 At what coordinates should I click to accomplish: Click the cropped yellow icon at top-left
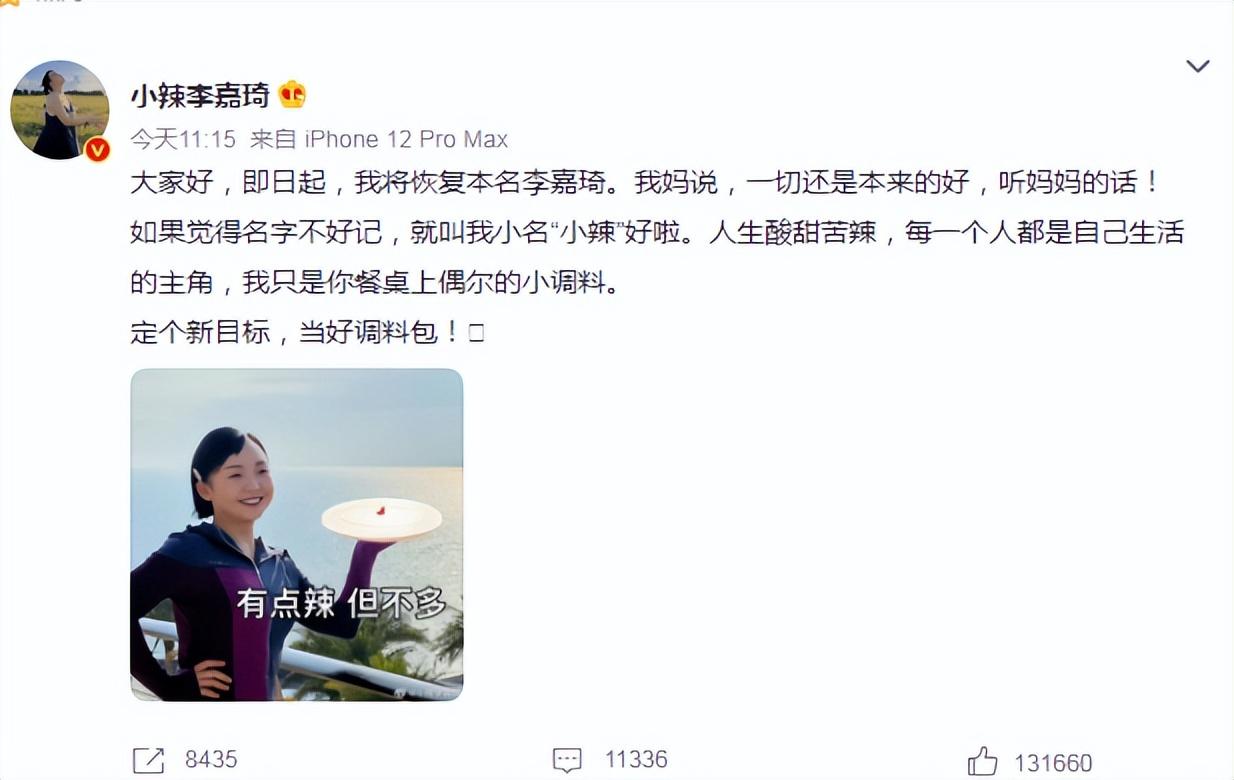(9, 3)
